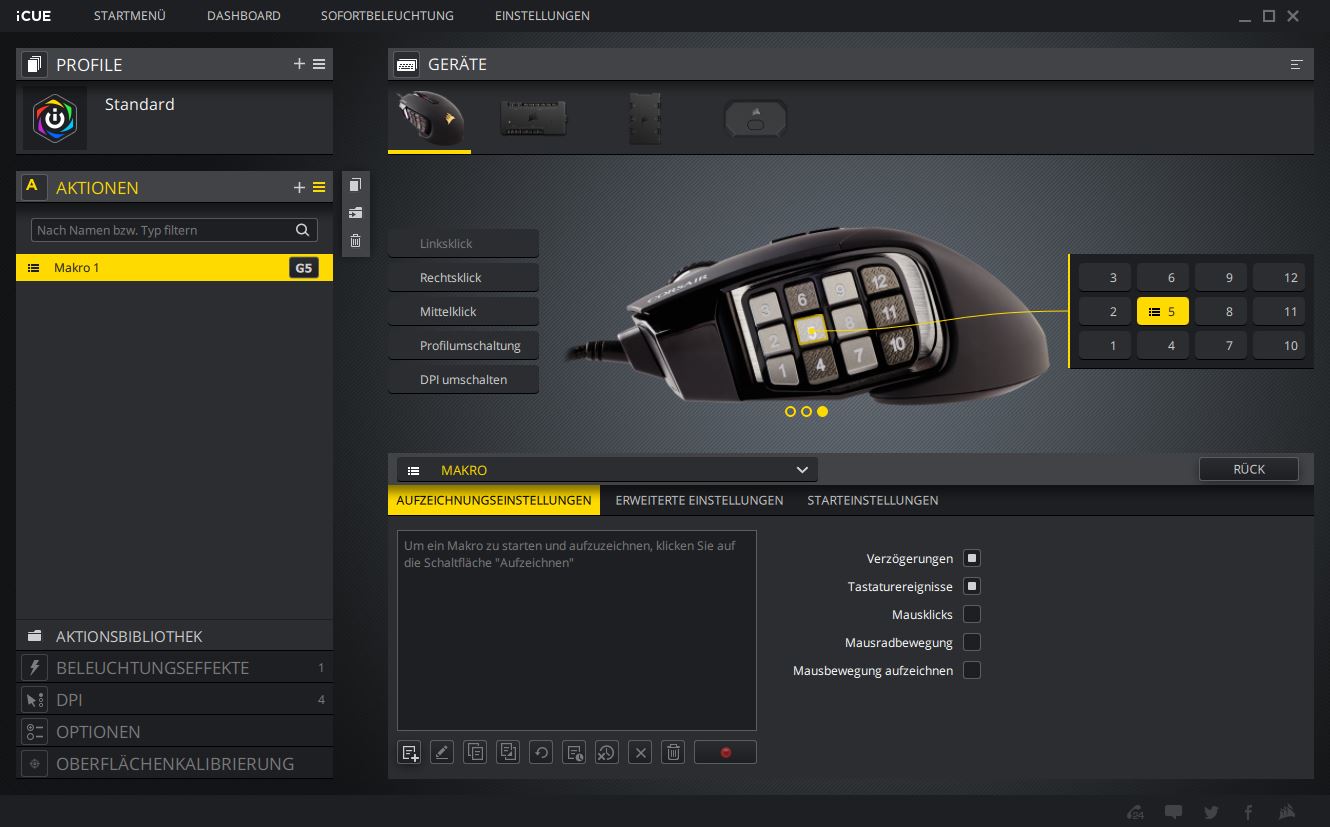Open the Profile panel menu icon
This screenshot has width=1330, height=827.
[x=319, y=64]
